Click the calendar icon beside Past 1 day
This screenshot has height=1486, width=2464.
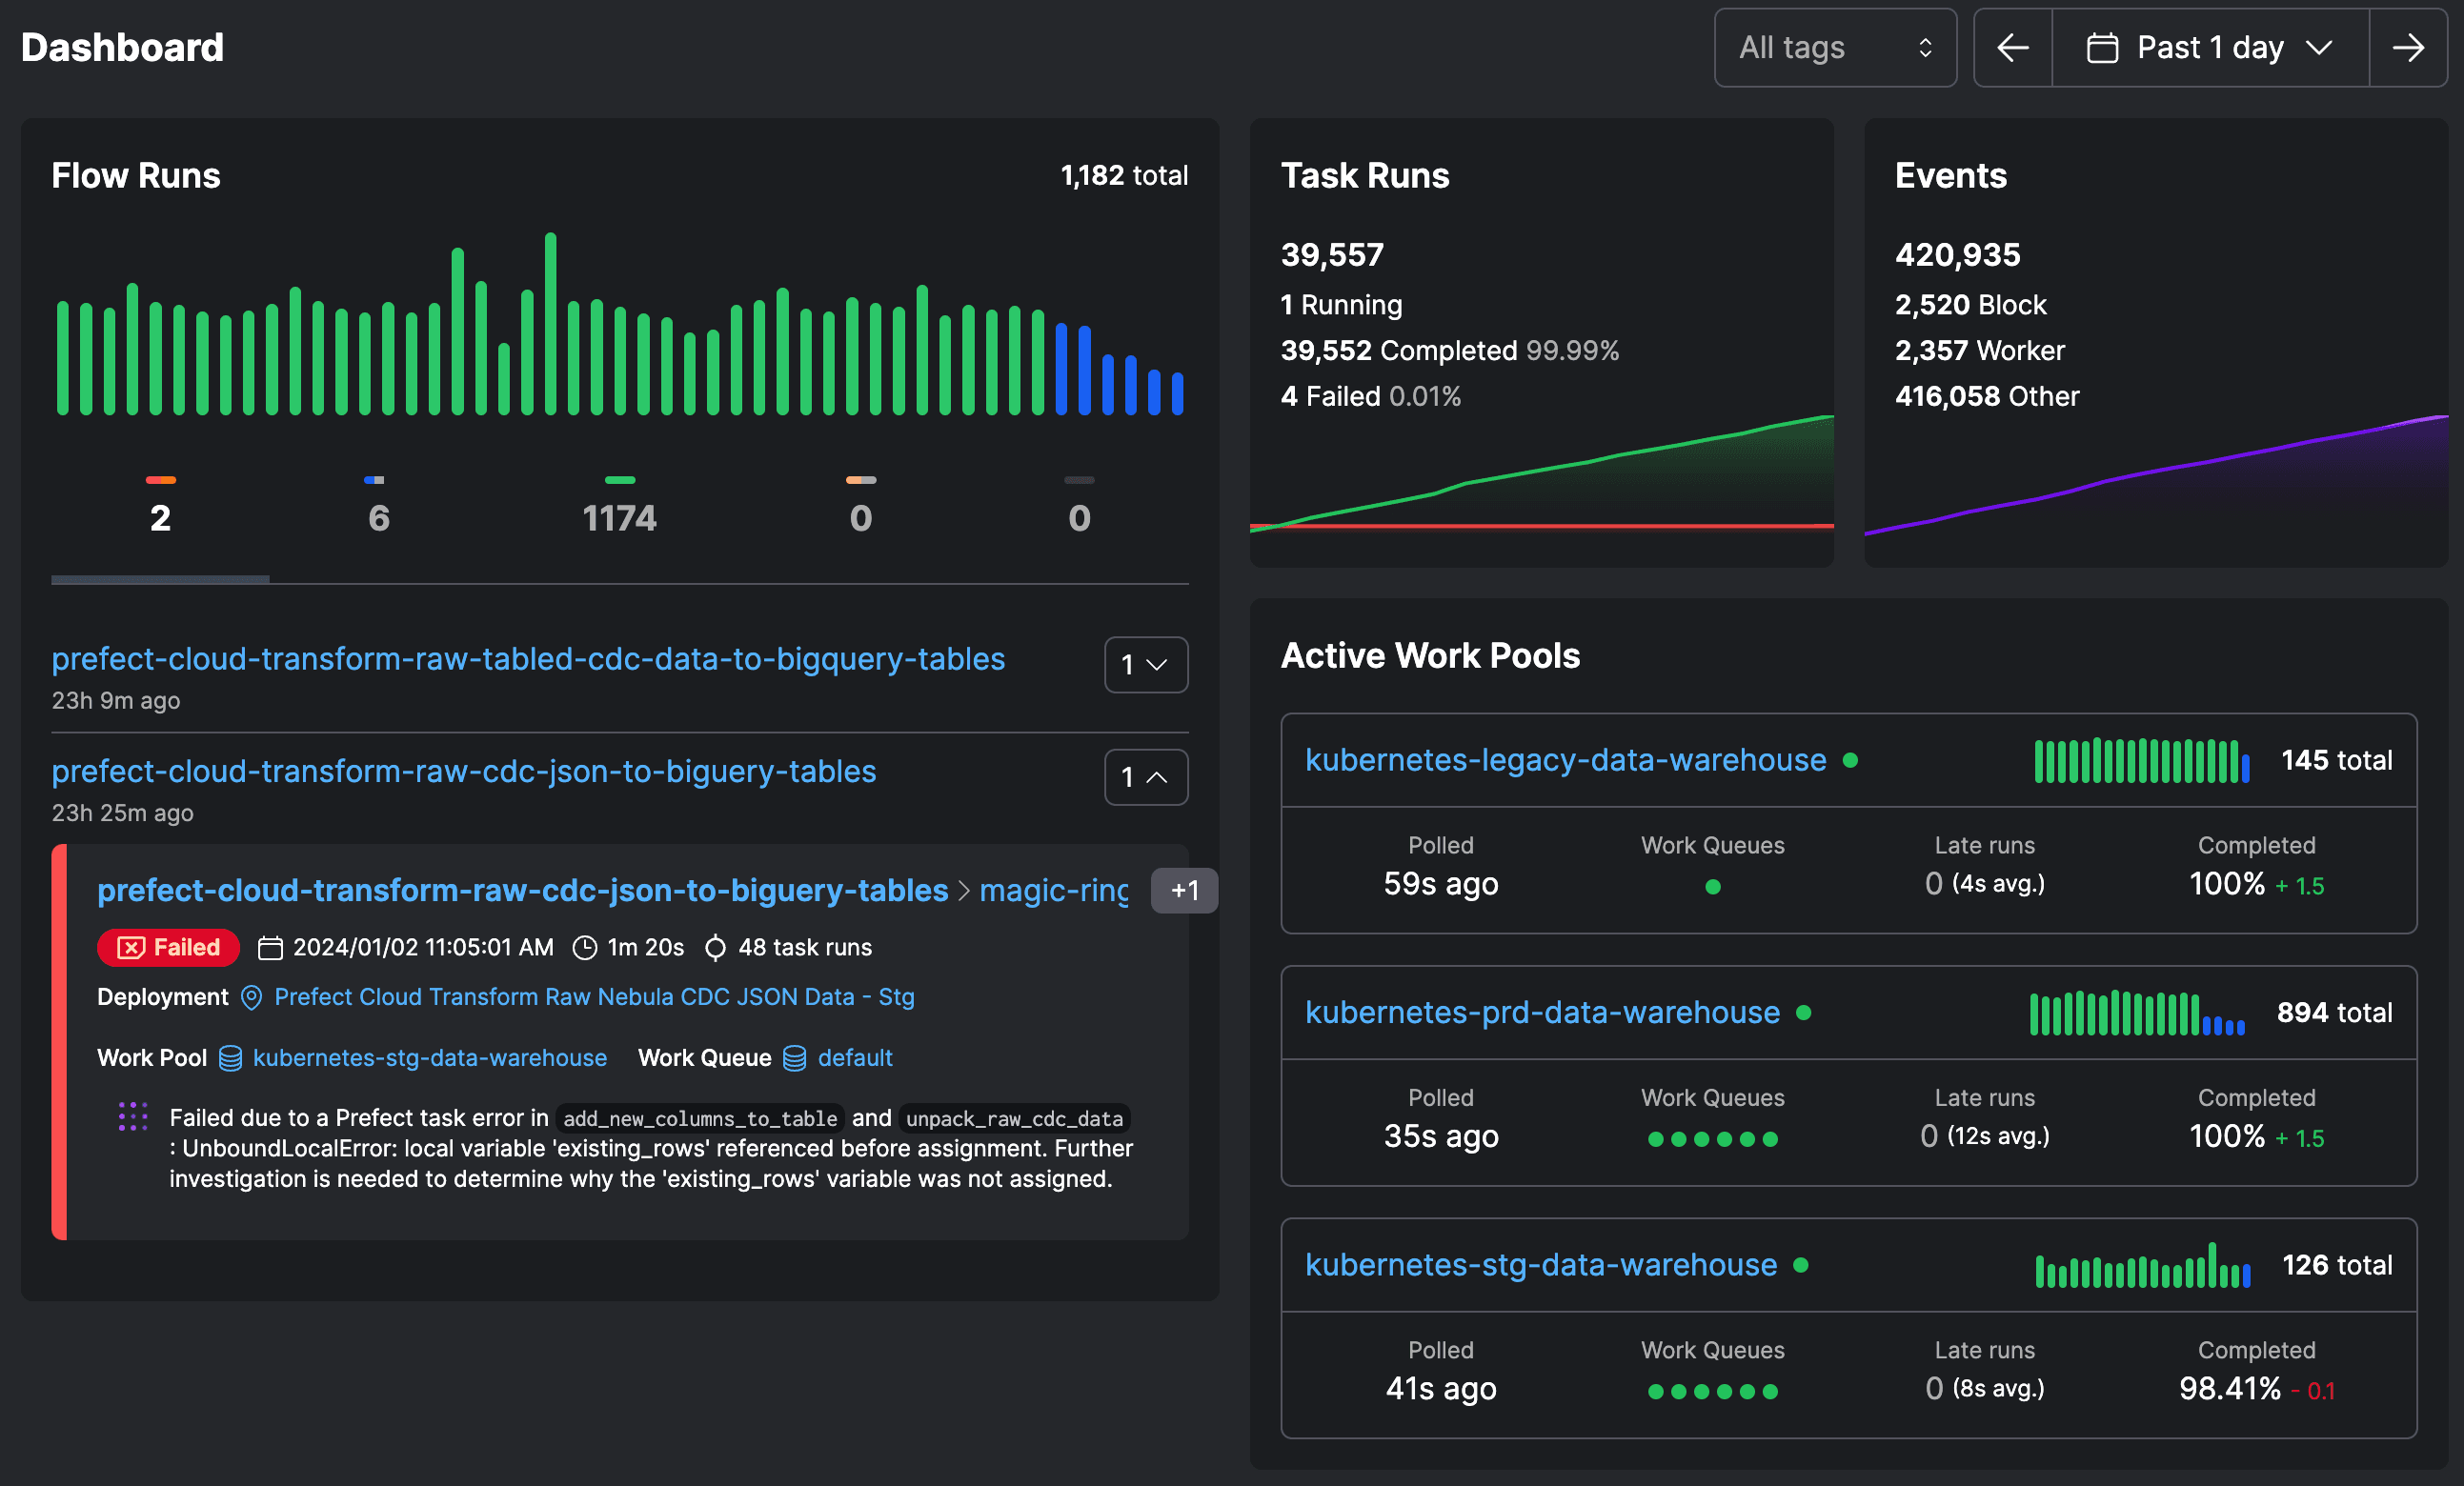2102,47
